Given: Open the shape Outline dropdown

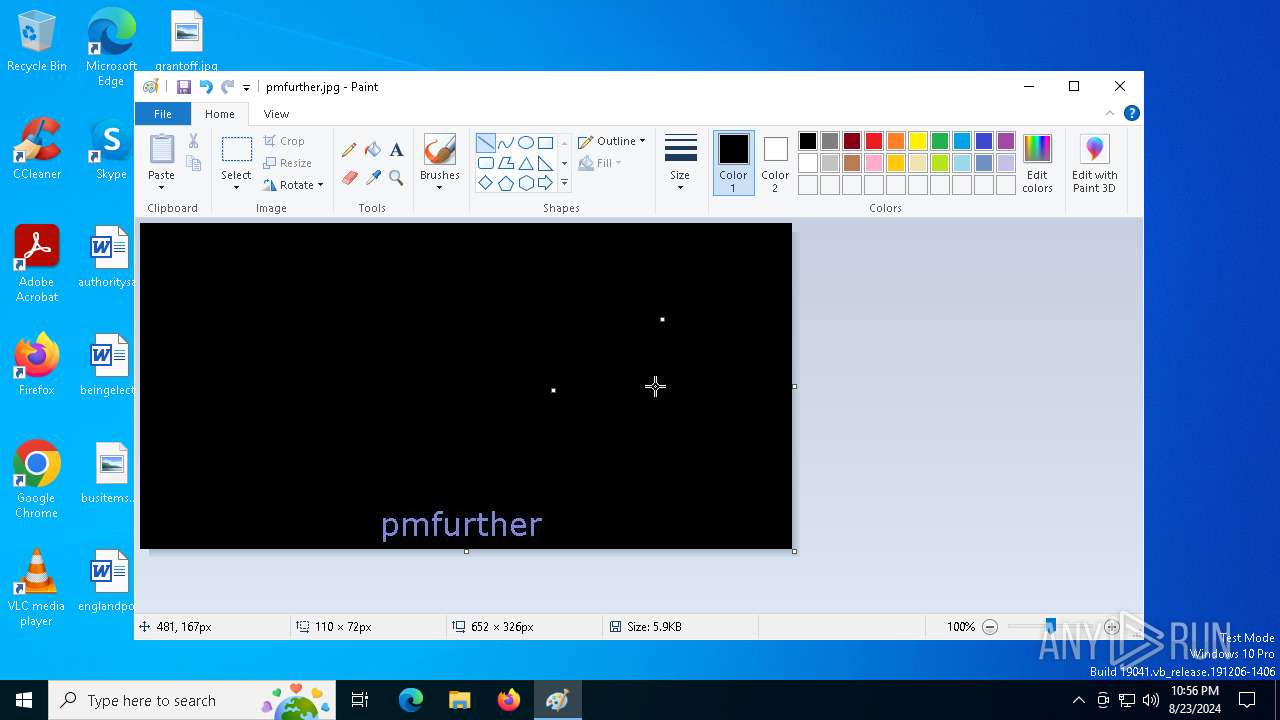Looking at the screenshot, I should tap(612, 141).
